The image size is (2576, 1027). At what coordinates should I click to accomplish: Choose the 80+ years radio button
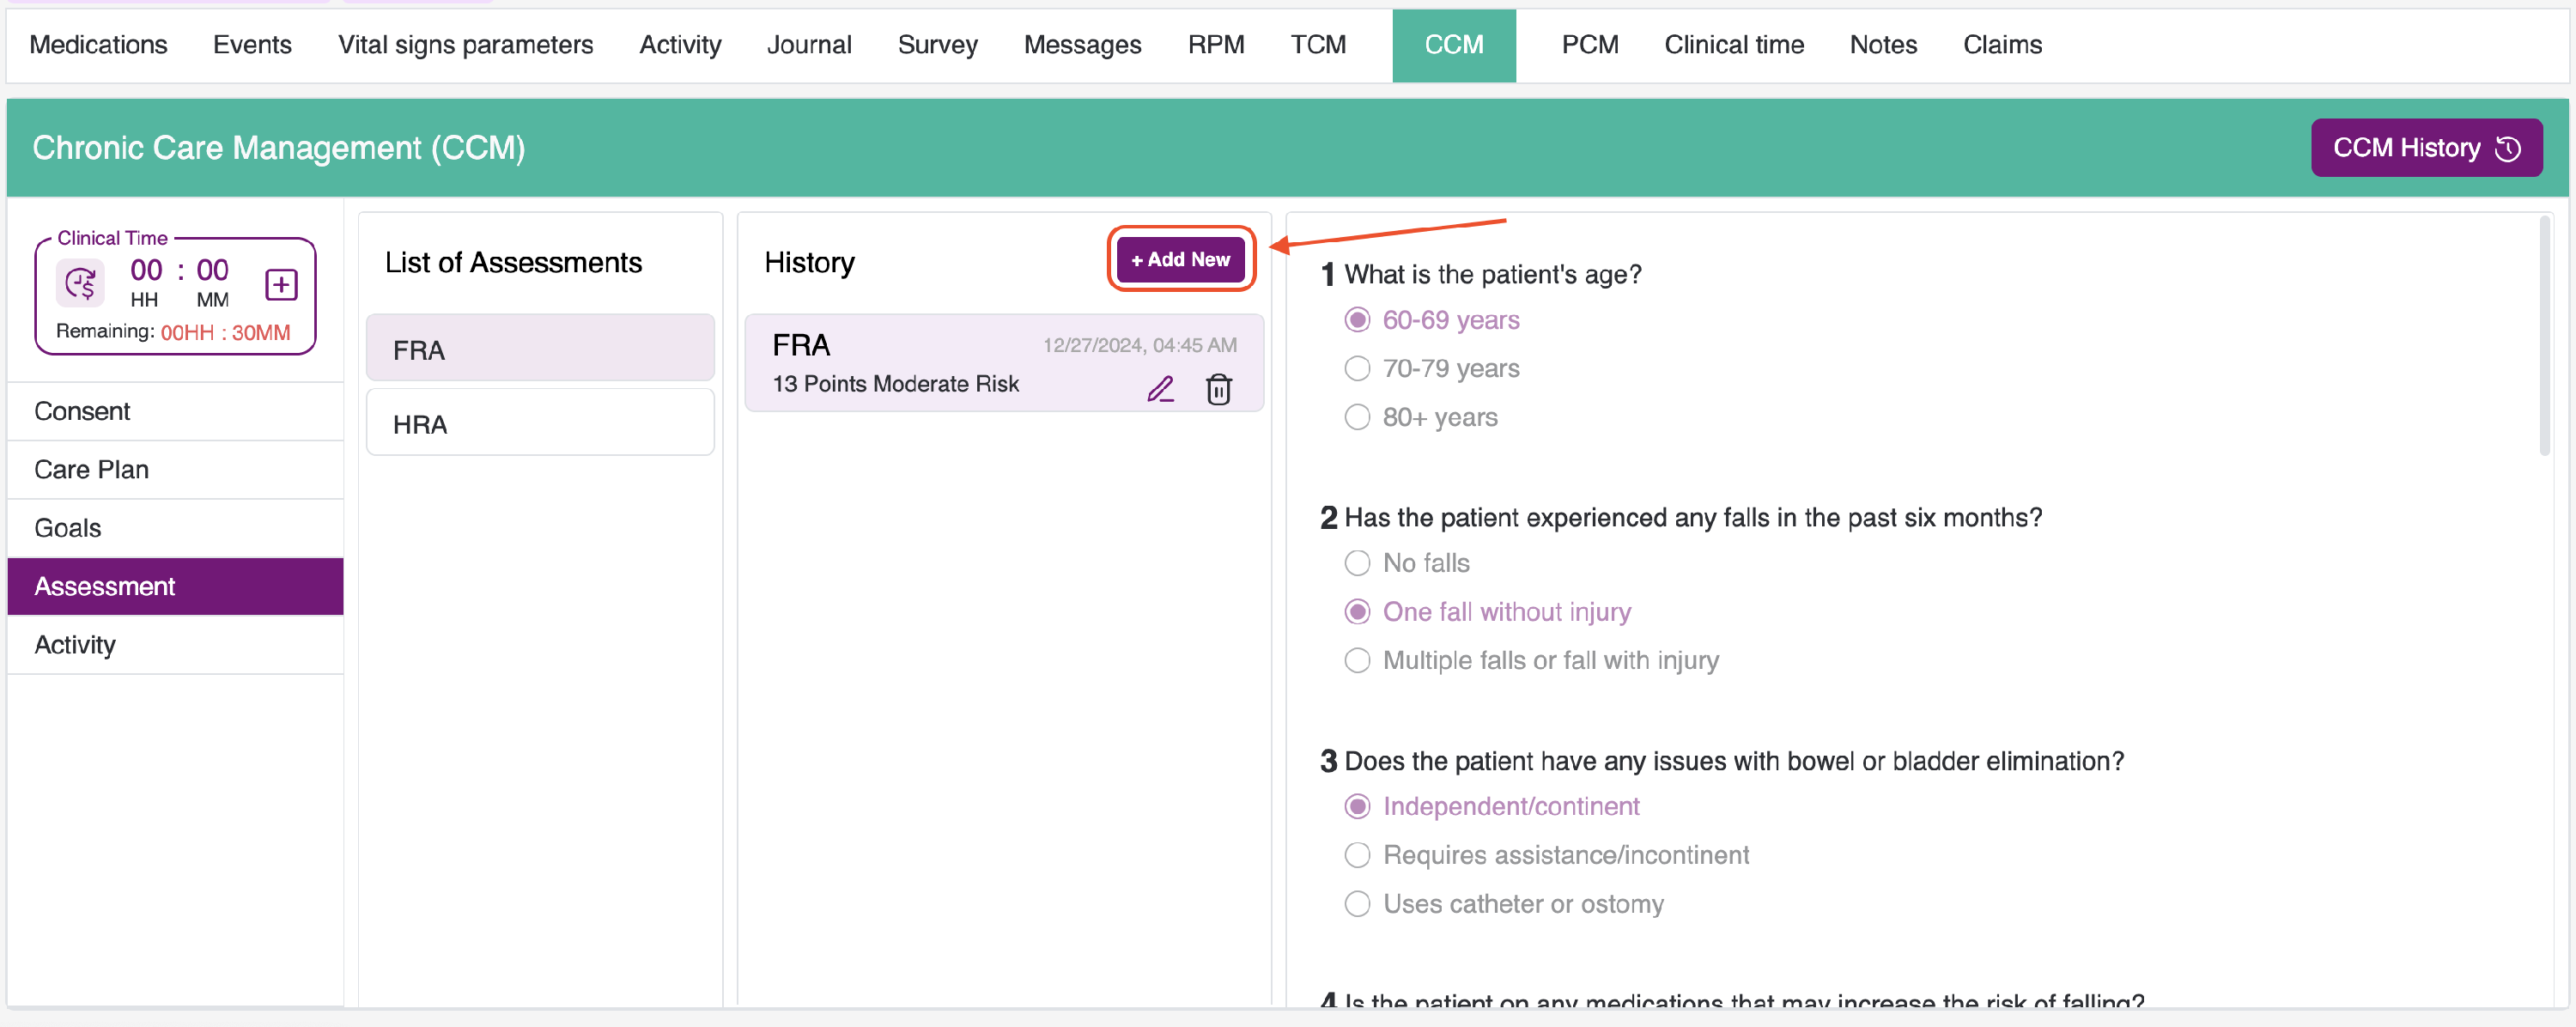tap(1357, 417)
